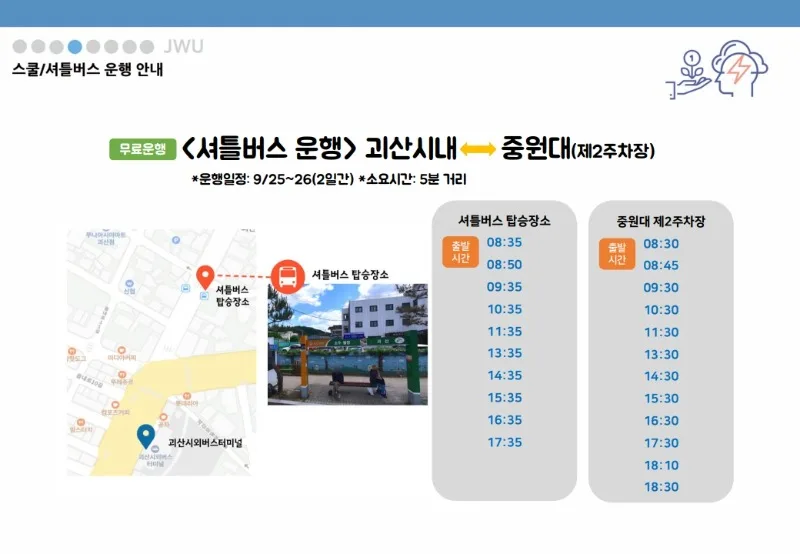Click the 16:35 departure time
Viewport: 800px width, 554px height.
(x=505, y=420)
